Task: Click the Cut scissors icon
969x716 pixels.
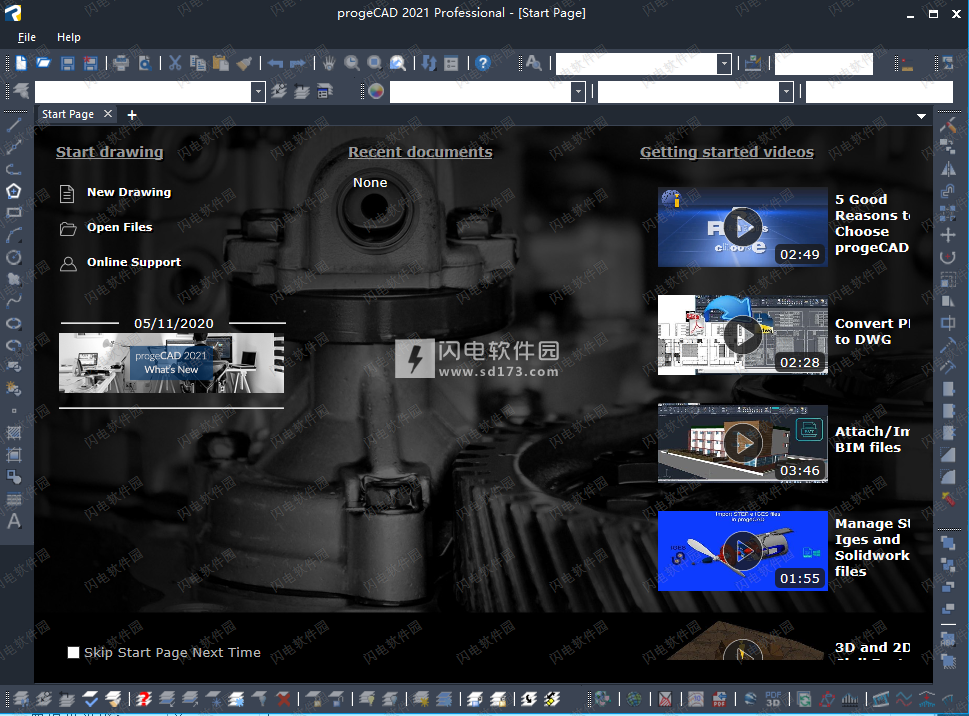Action: point(176,63)
